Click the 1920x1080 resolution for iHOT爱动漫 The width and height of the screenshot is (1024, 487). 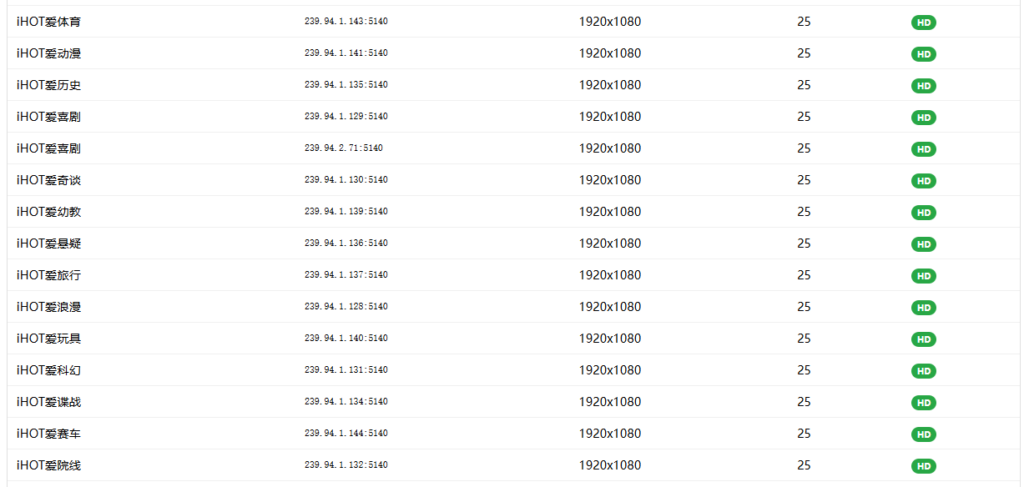610,53
